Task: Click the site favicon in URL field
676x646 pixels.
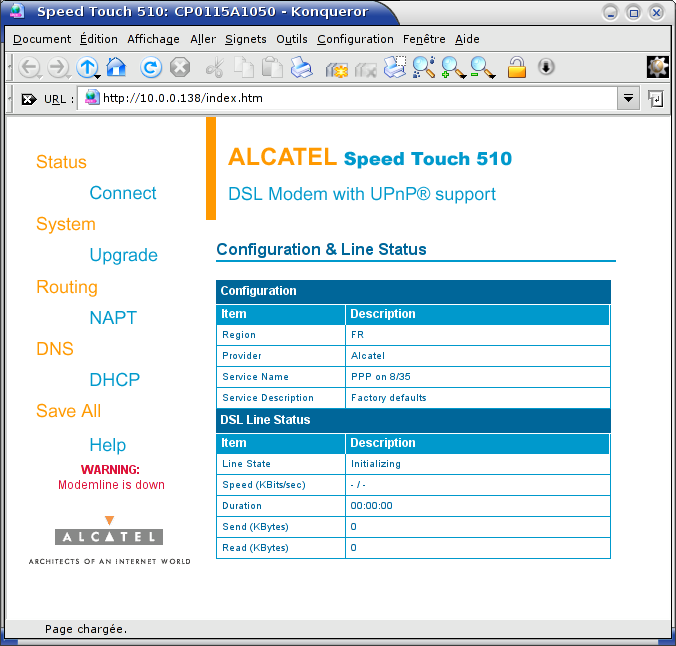Action: click(x=92, y=97)
